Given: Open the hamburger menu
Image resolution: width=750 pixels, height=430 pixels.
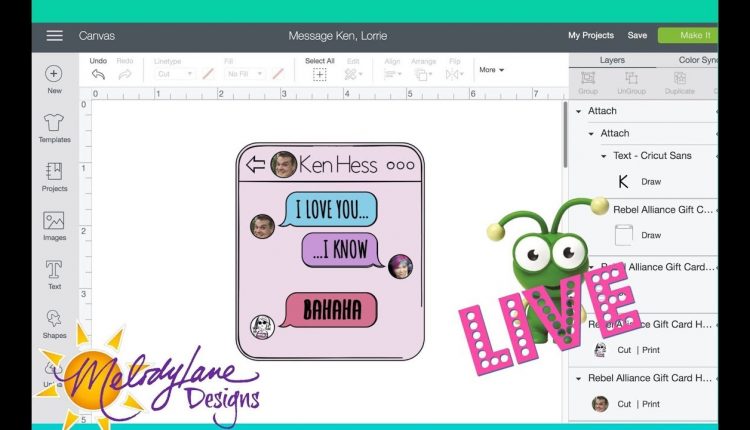Looking at the screenshot, I should (55, 35).
